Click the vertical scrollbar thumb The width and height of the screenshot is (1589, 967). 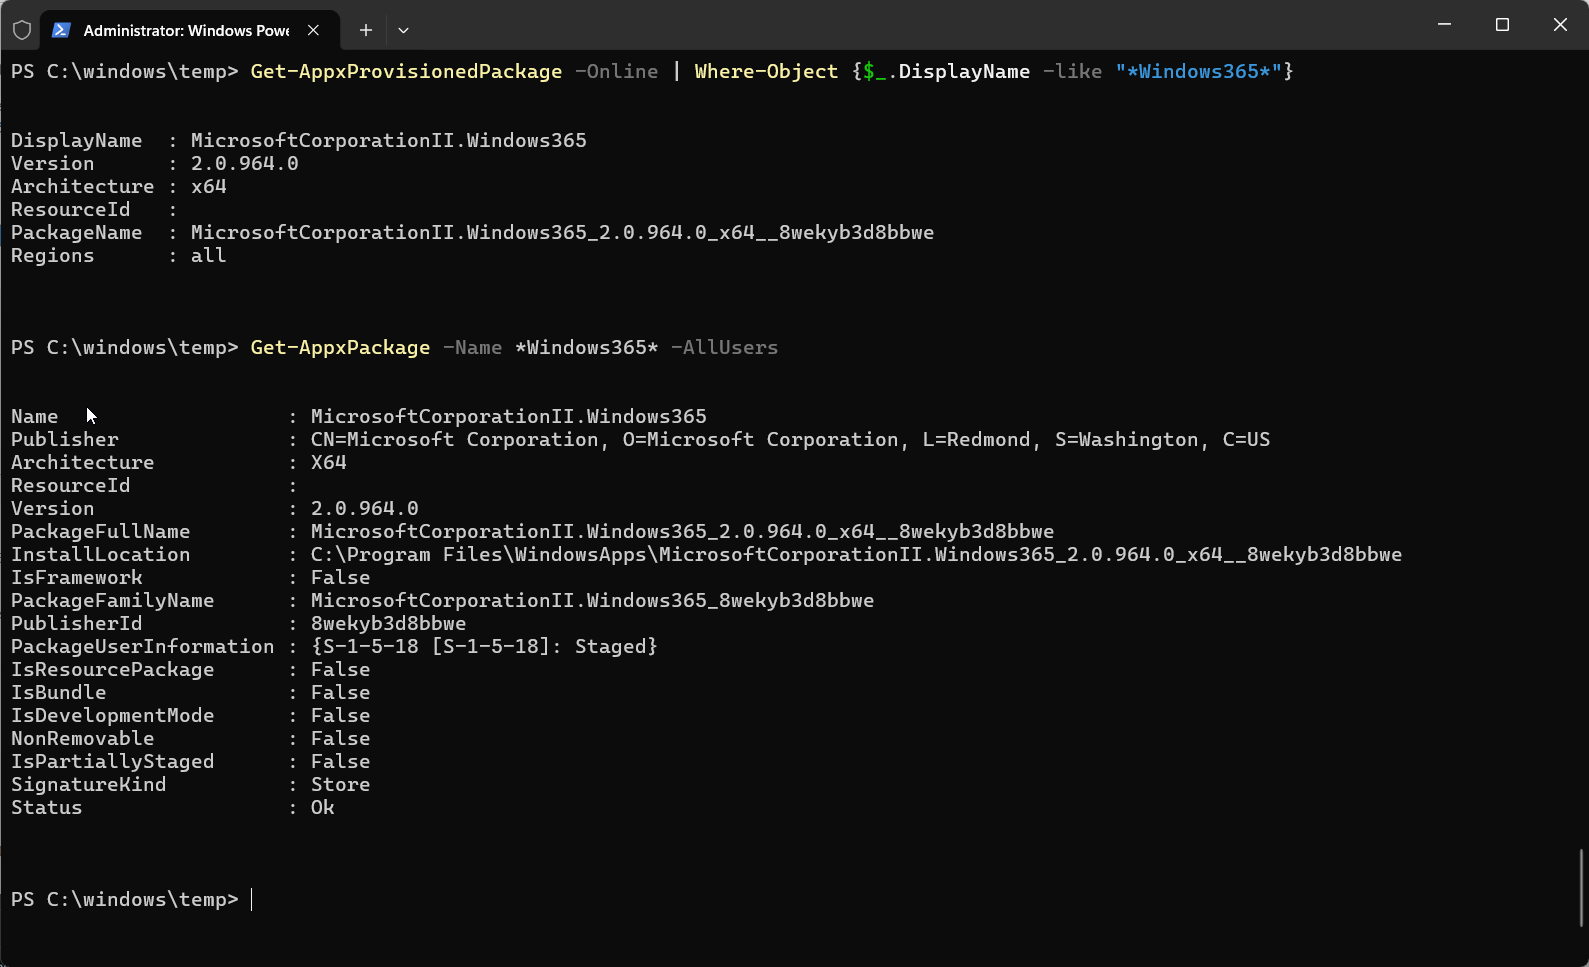click(x=1582, y=888)
